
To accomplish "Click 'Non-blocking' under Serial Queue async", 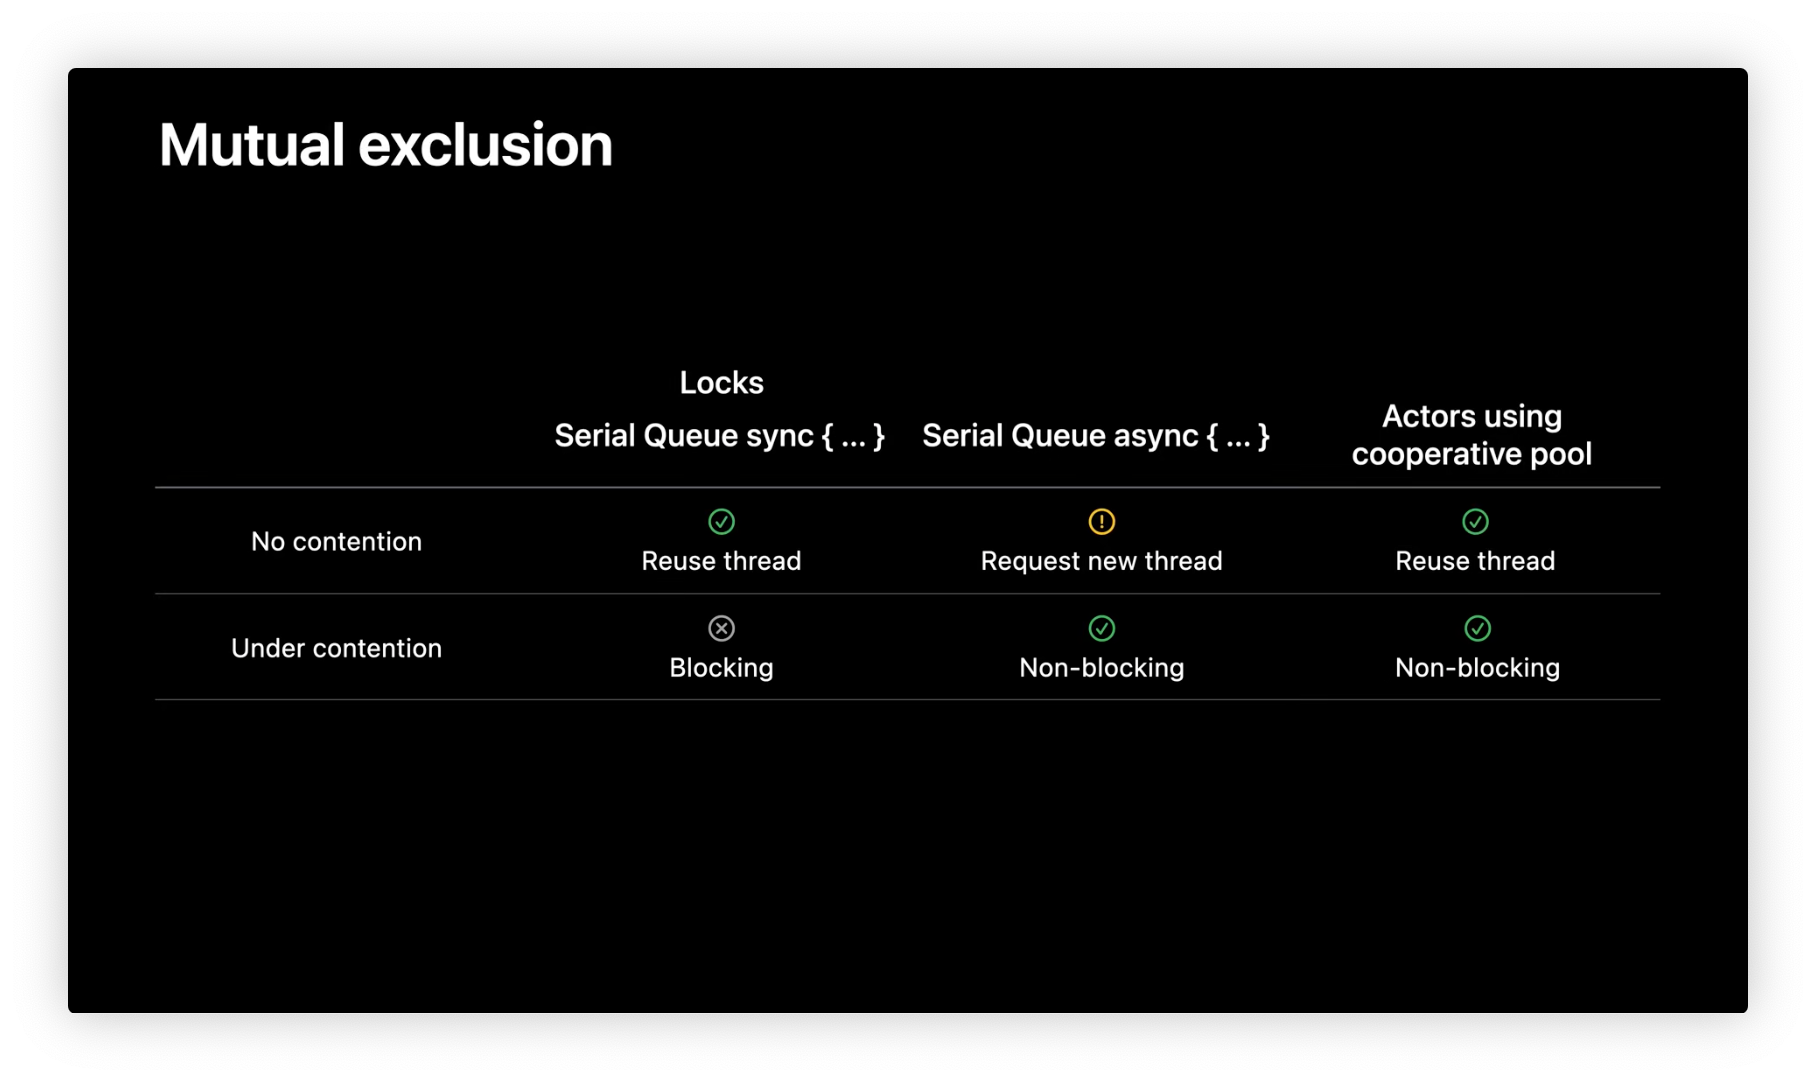I will (x=1101, y=668).
